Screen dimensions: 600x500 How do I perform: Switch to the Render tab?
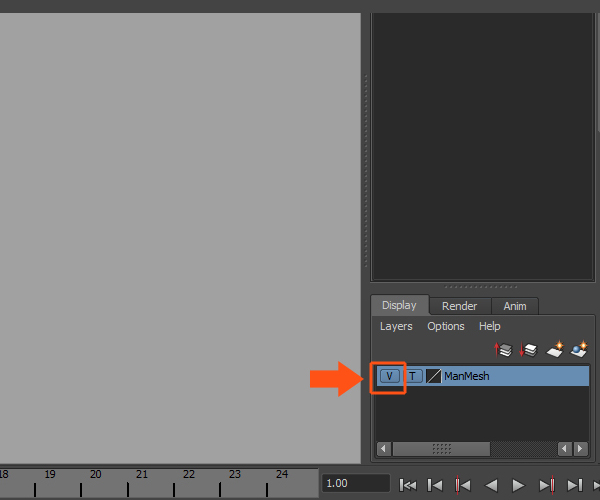pyautogui.click(x=460, y=306)
